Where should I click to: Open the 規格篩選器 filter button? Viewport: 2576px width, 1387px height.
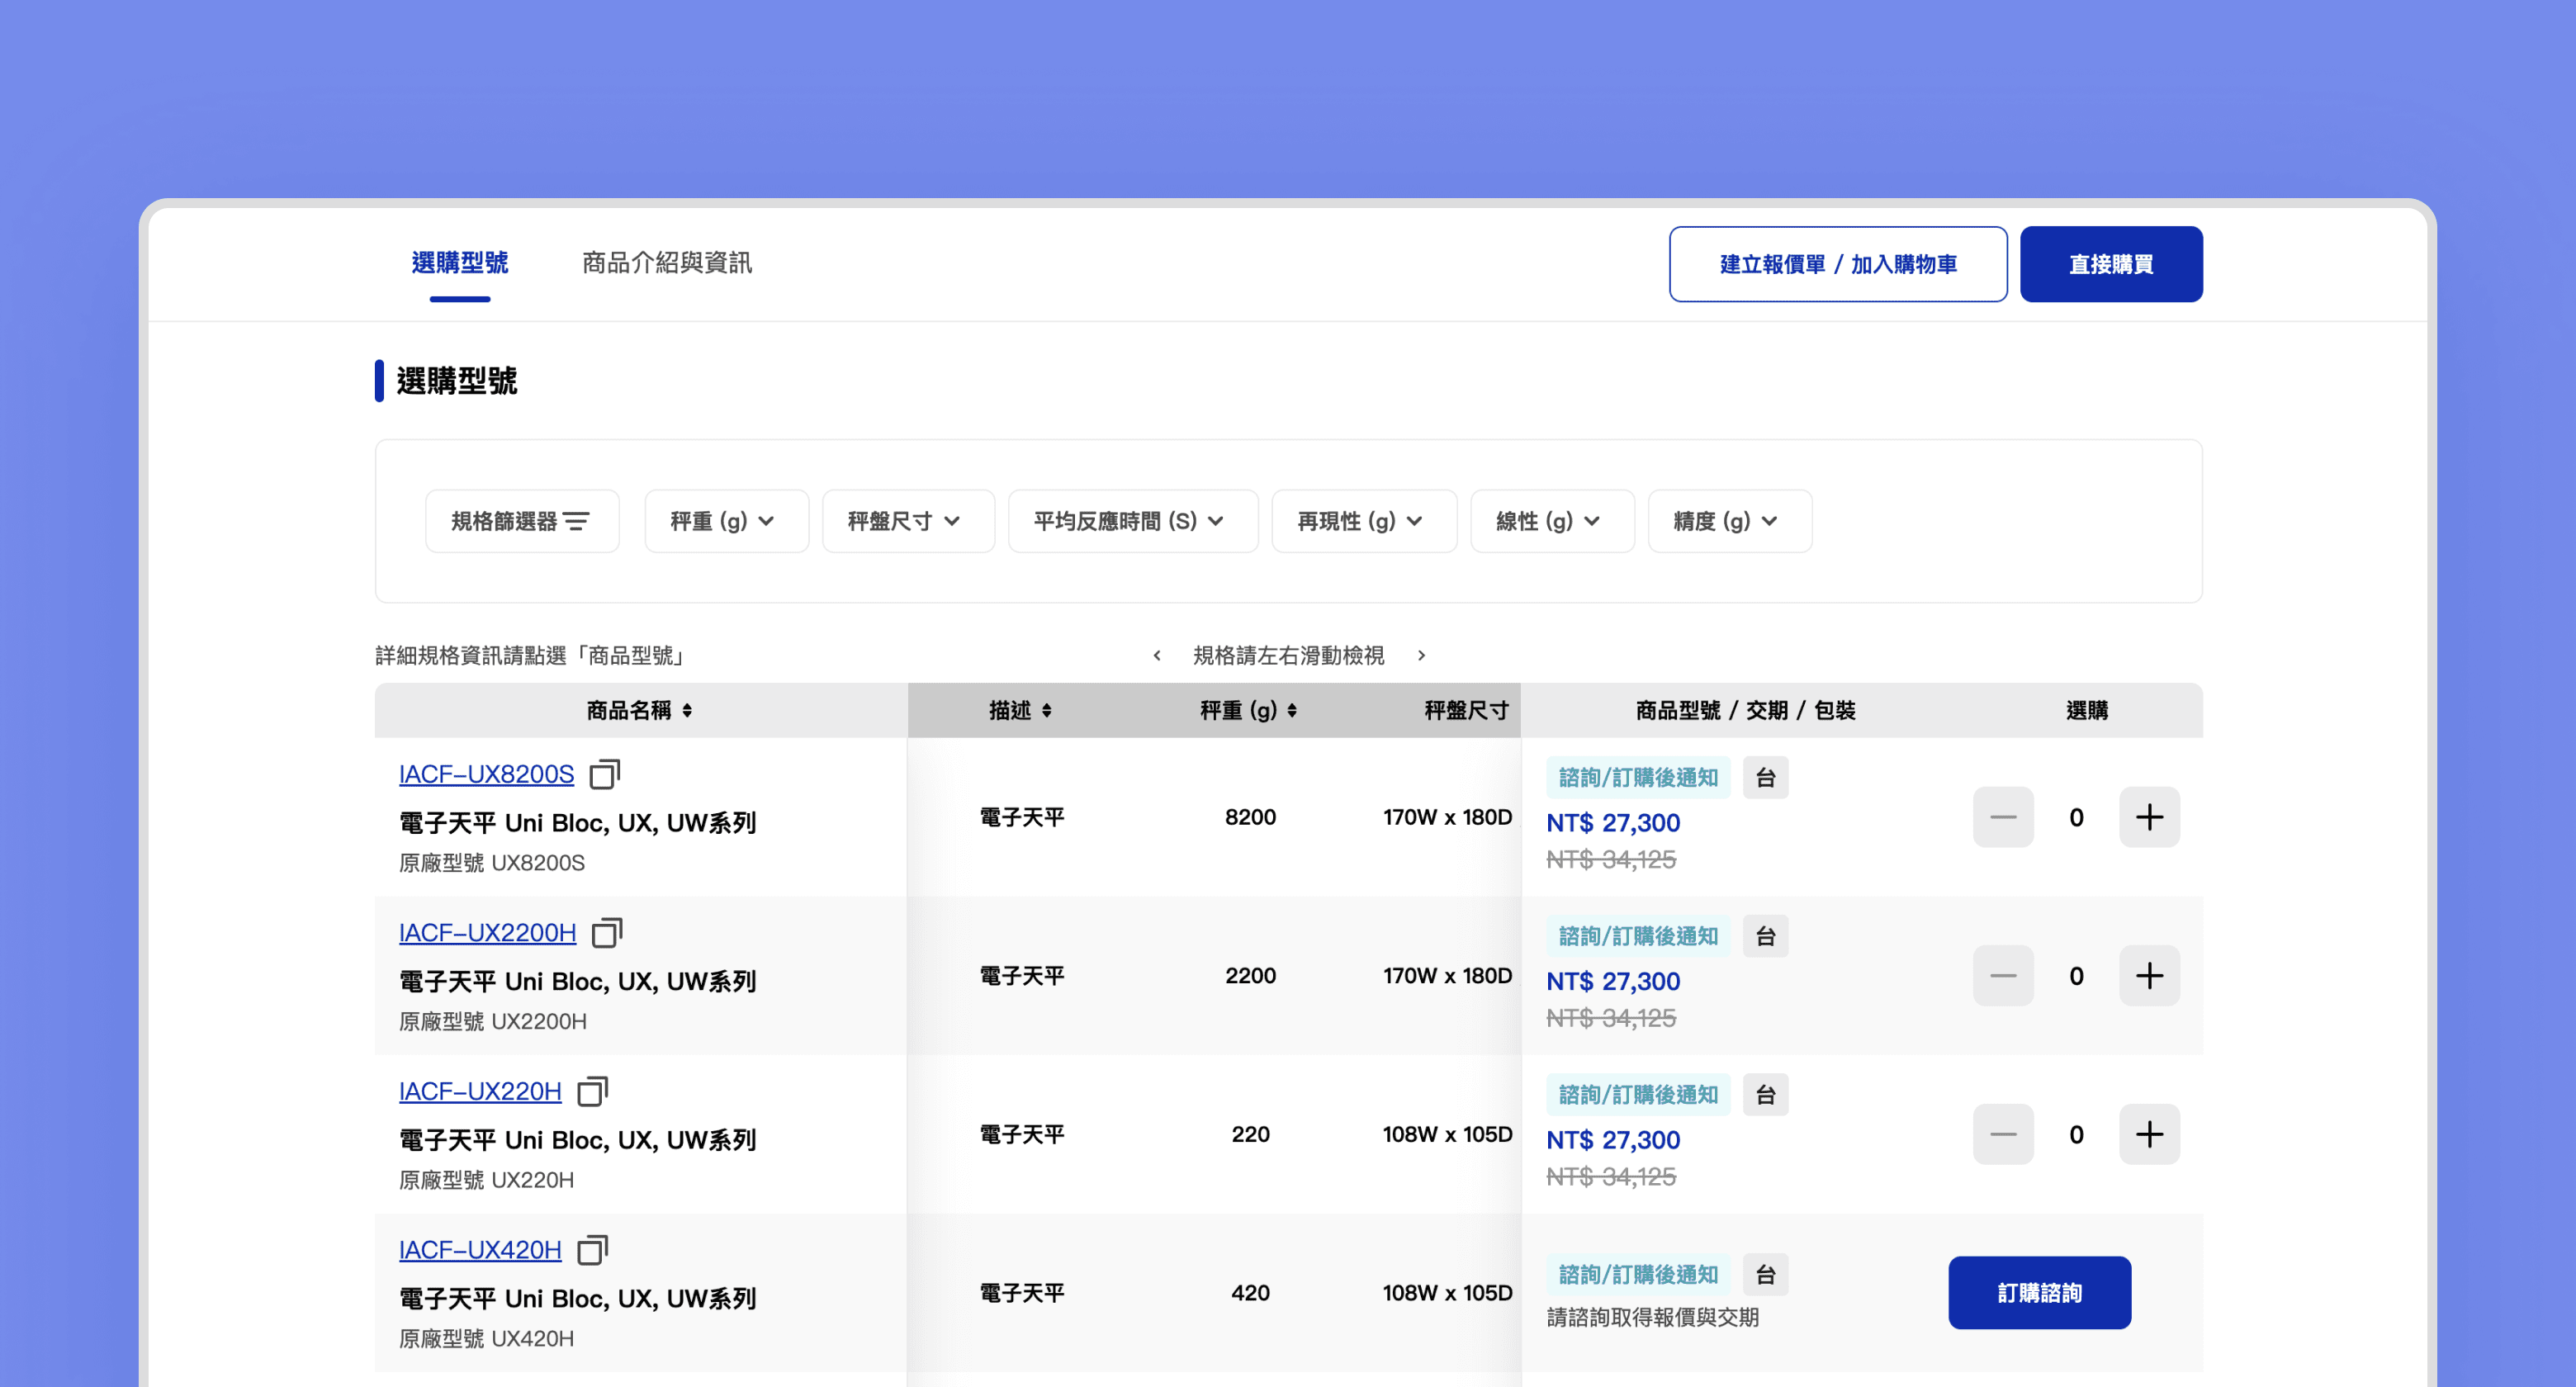coord(521,521)
